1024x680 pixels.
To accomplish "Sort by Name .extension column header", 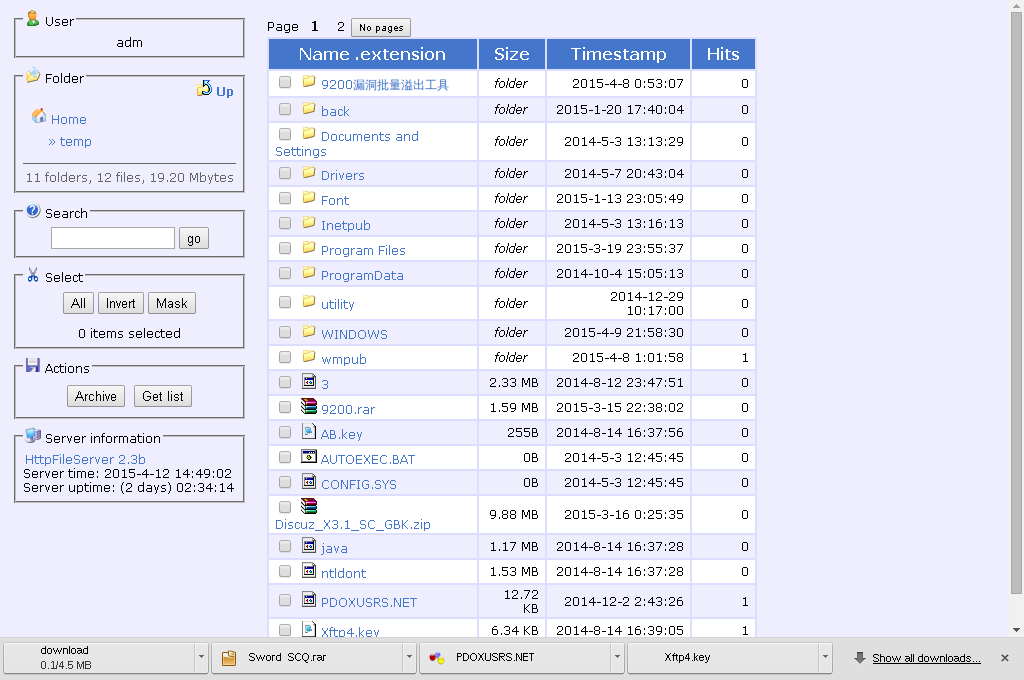I will 372,54.
